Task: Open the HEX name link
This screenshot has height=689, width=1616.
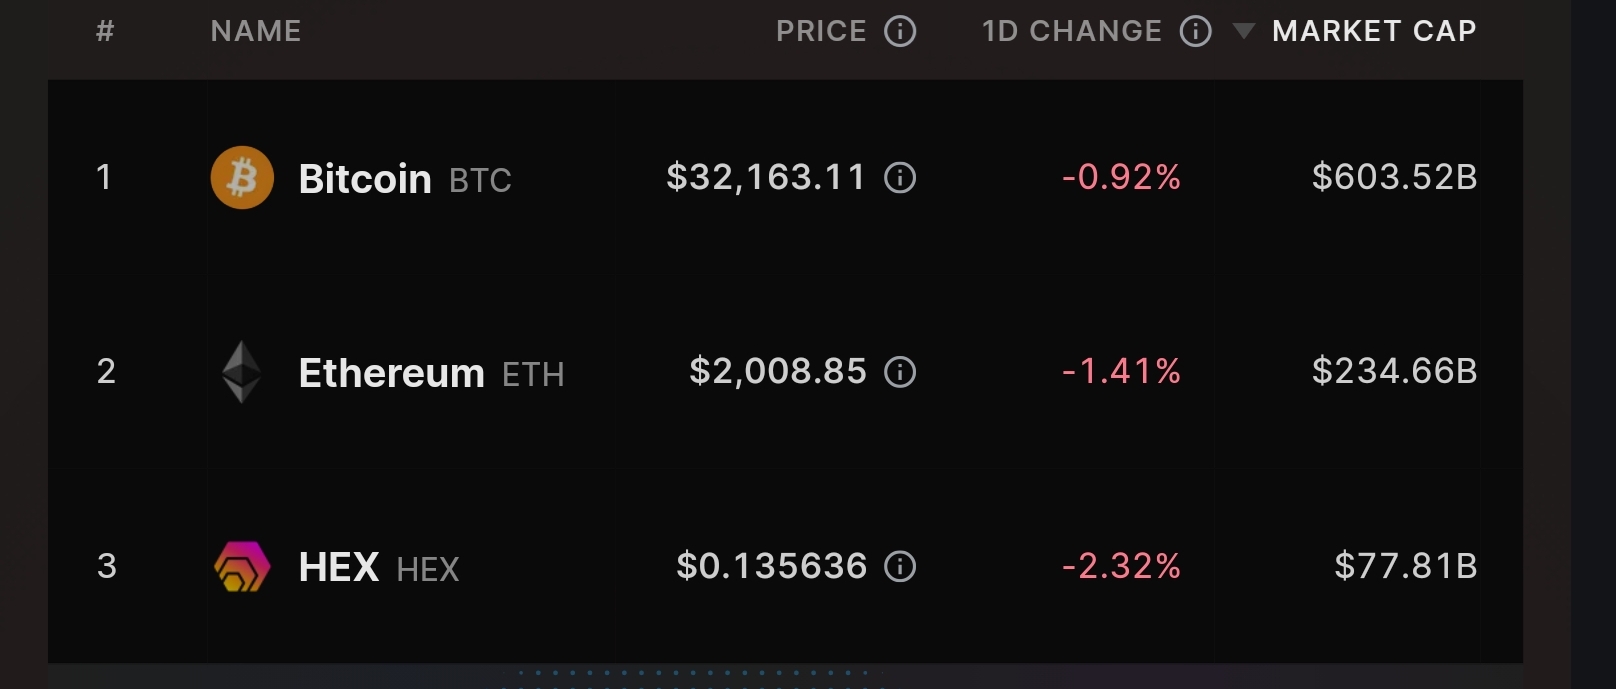Action: (x=339, y=568)
